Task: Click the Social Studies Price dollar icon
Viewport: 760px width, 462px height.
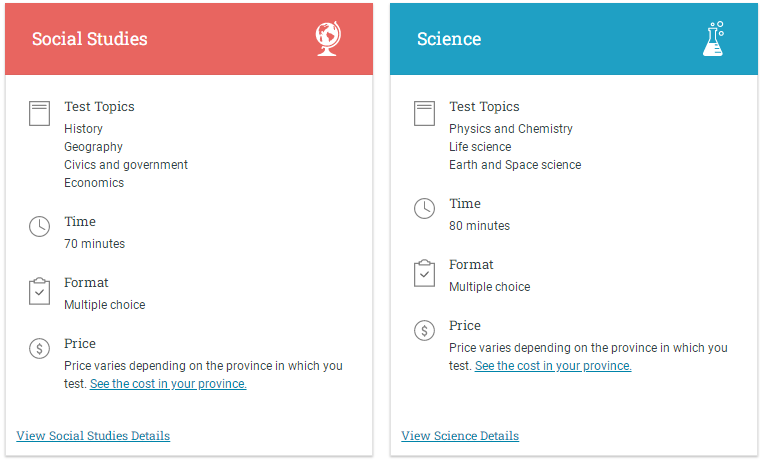Action: pyautogui.click(x=39, y=349)
